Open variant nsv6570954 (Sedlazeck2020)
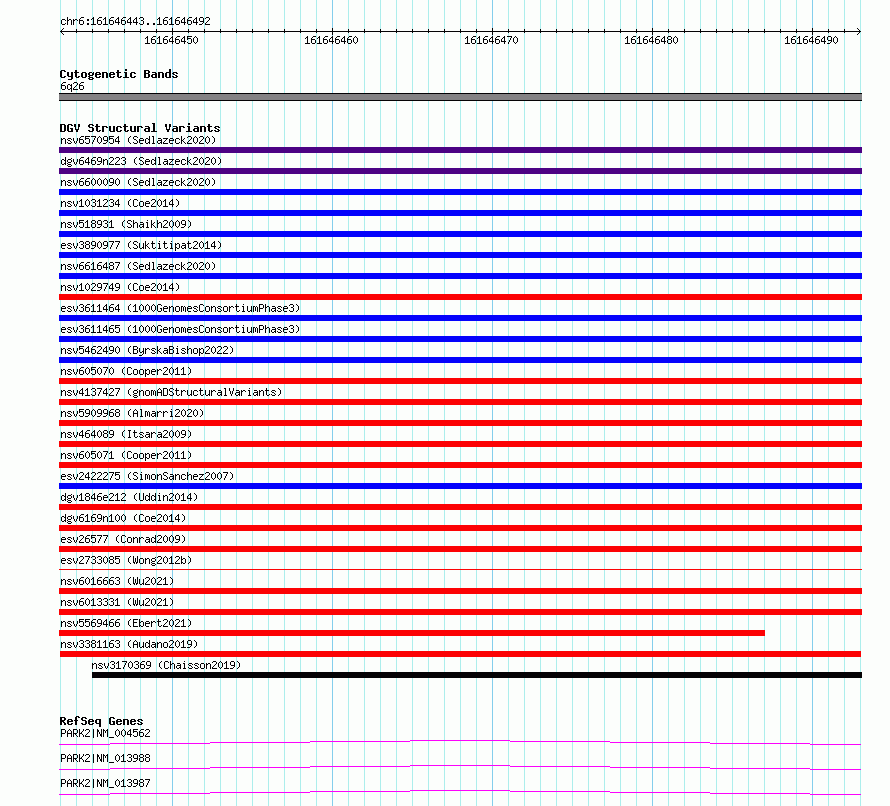This screenshot has height=806, width=890. [138, 140]
